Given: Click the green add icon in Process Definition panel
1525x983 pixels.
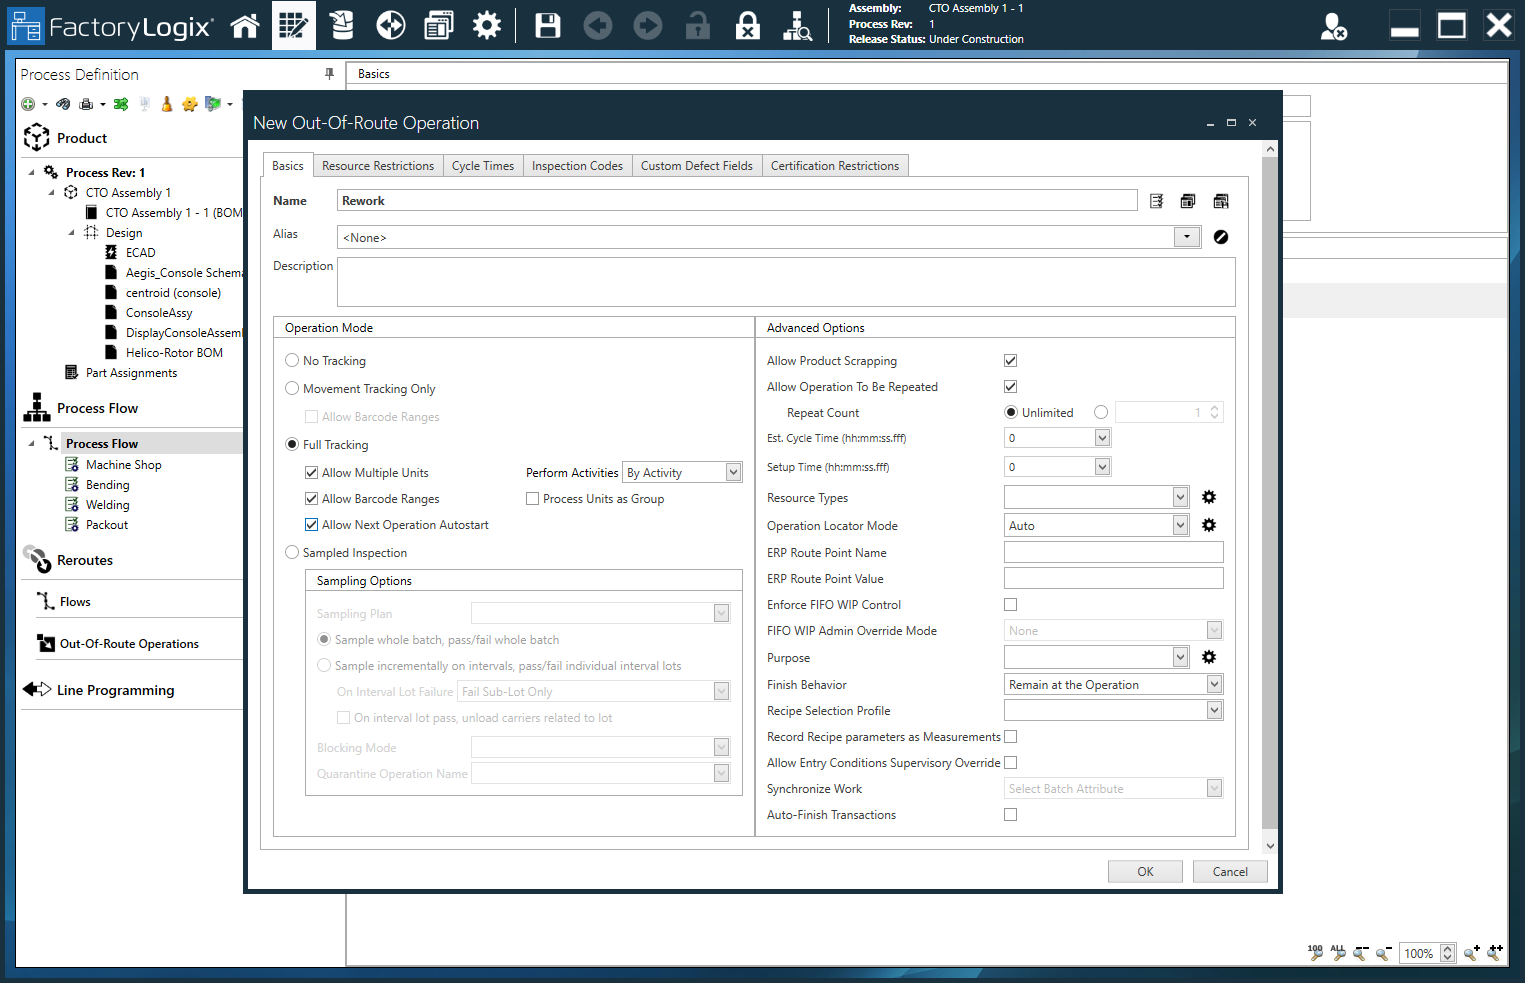Looking at the screenshot, I should (28, 103).
